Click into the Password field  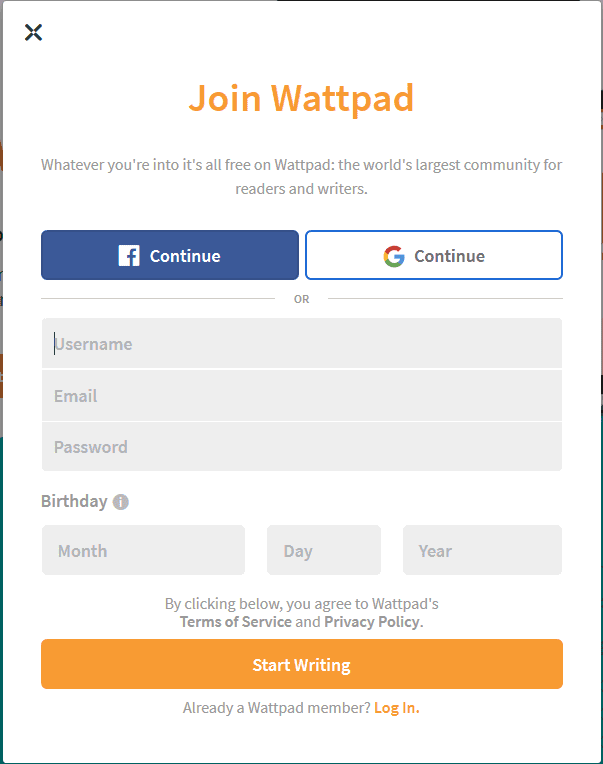click(302, 447)
